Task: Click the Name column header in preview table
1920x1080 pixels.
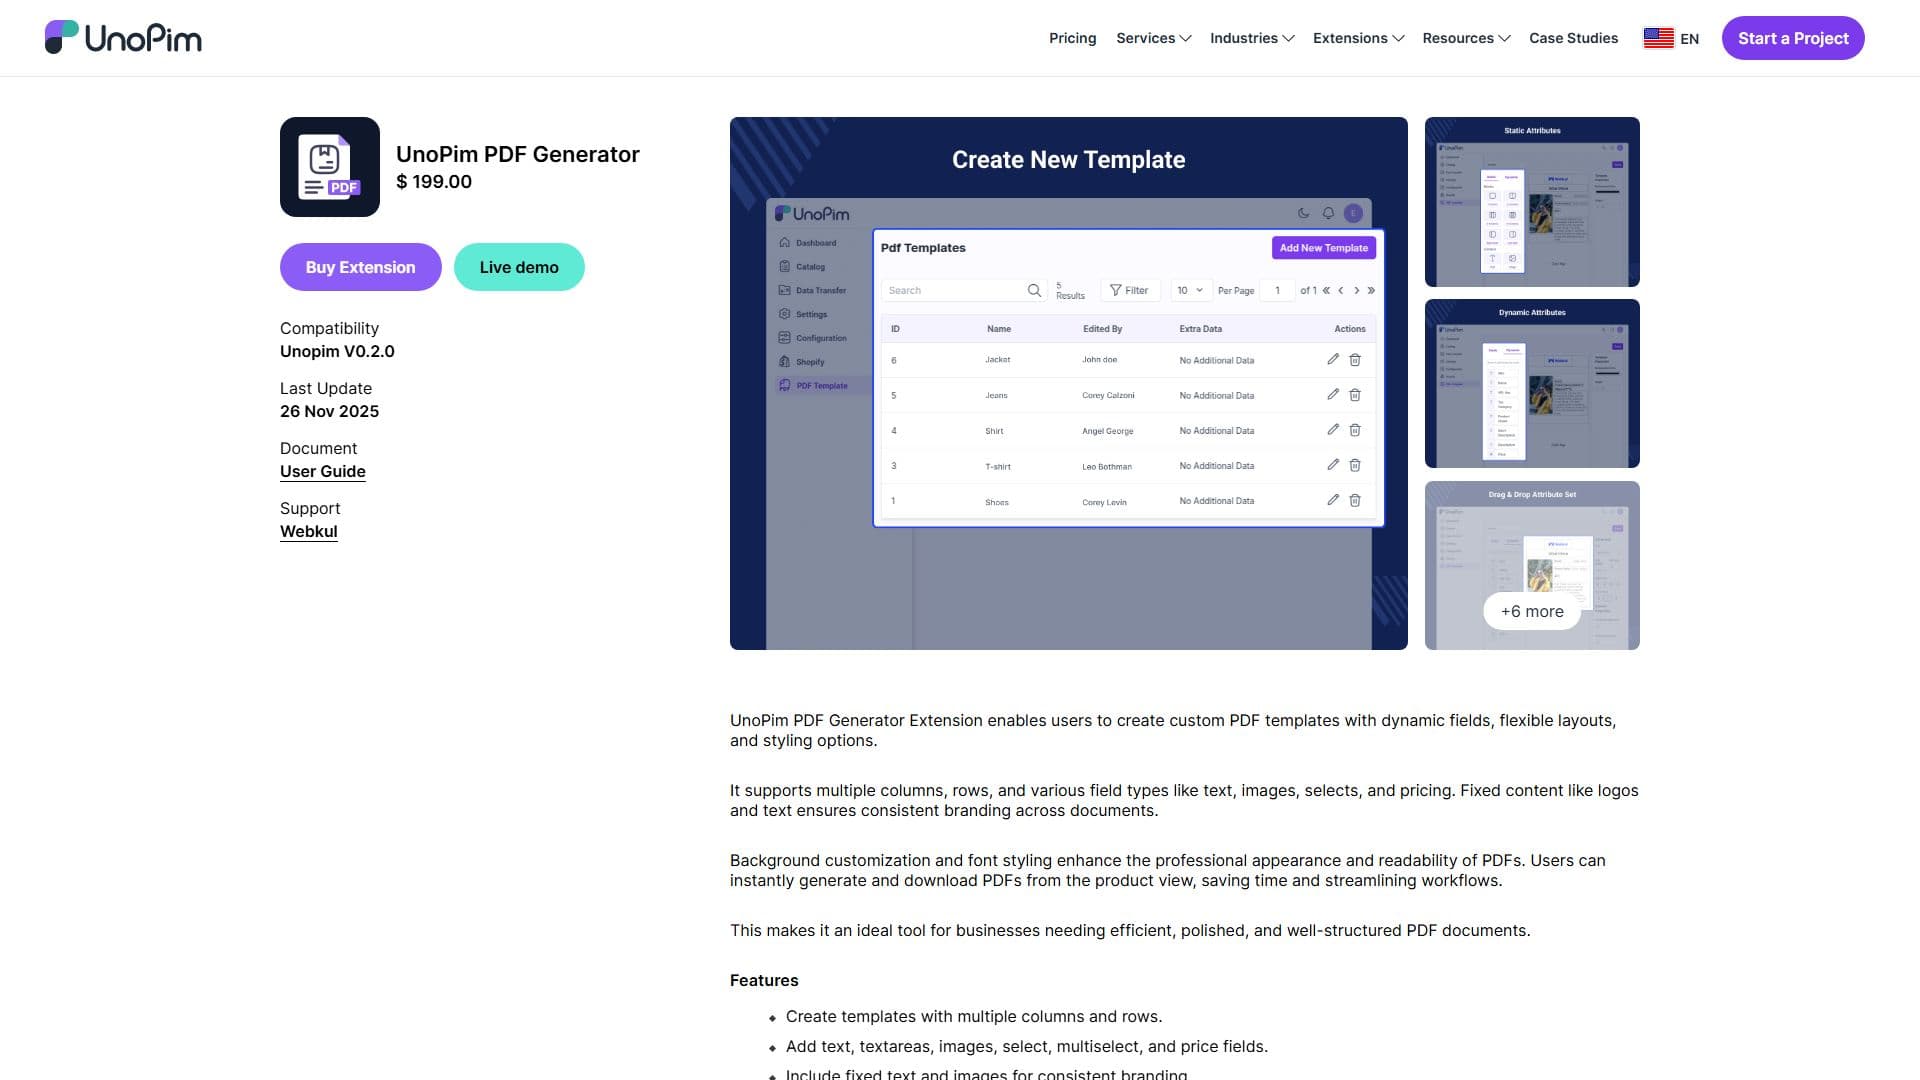Action: (x=998, y=328)
